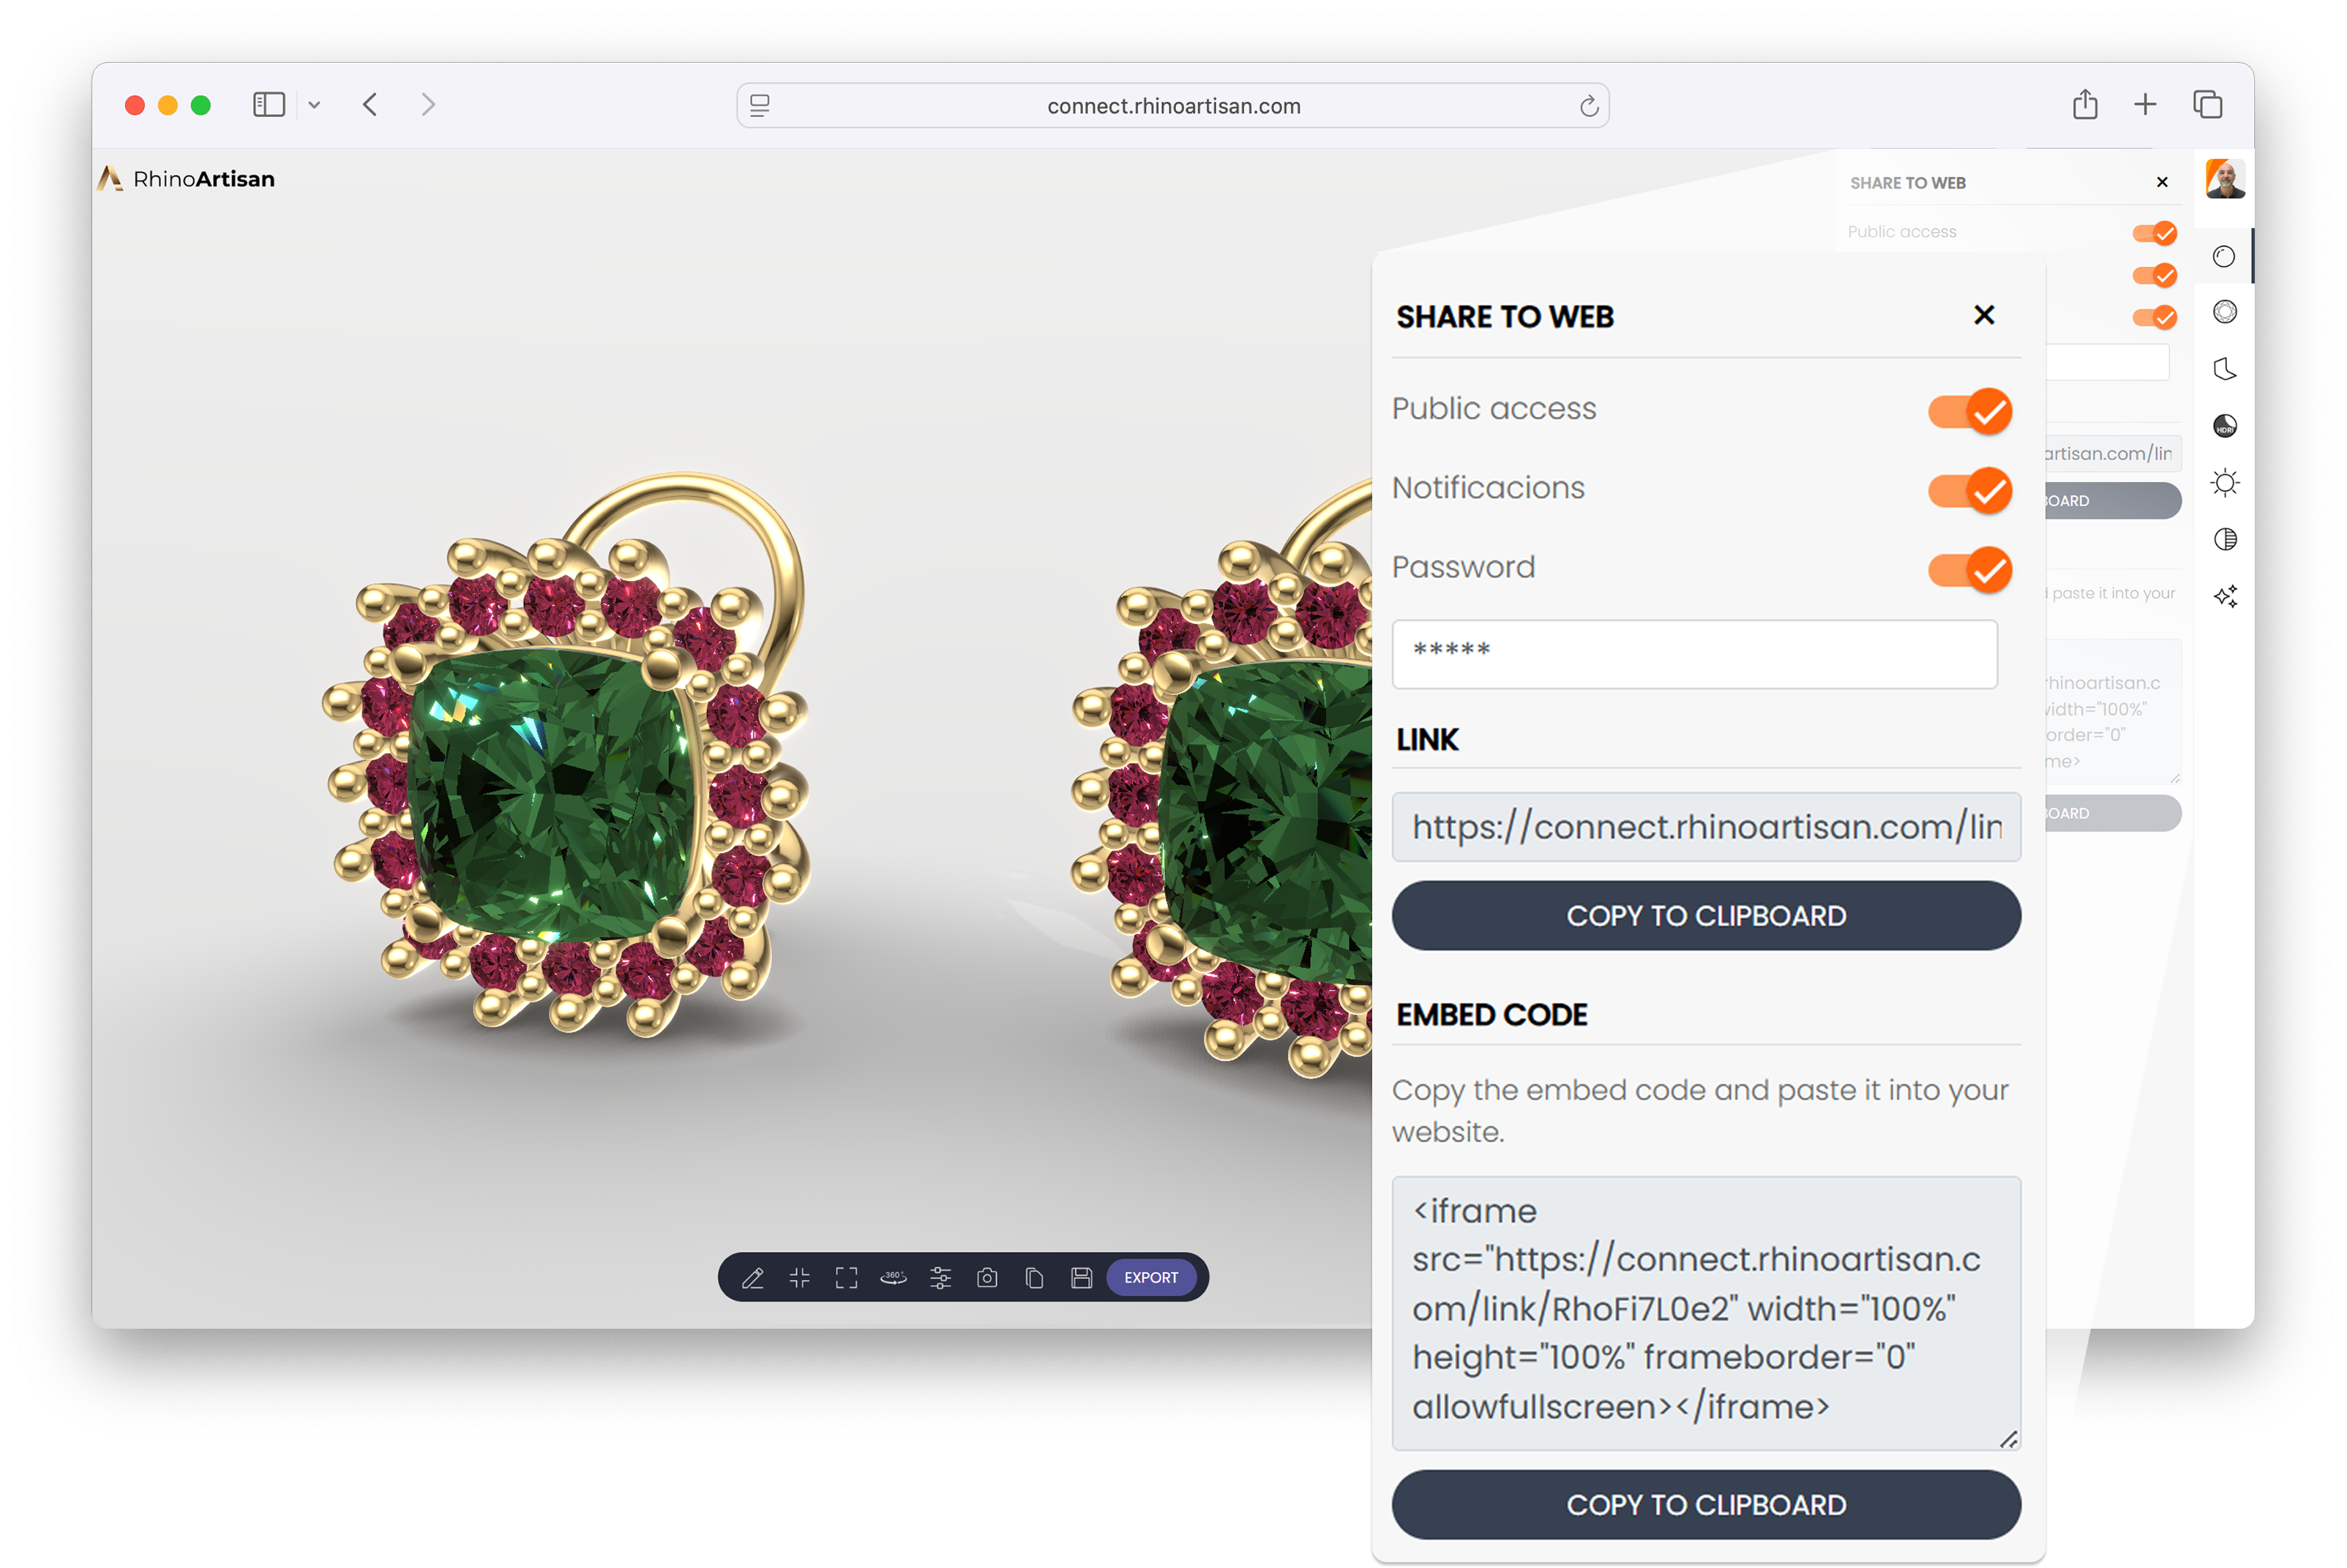Expand the Safari sidebar dropdown chevron
Viewport: 2347px width, 1568px height.
pos(314,105)
